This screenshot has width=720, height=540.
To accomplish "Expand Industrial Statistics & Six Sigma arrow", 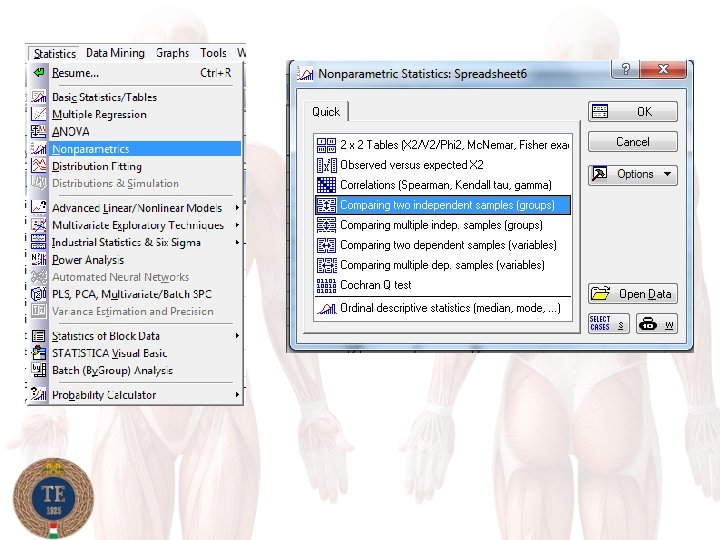I will coord(237,242).
